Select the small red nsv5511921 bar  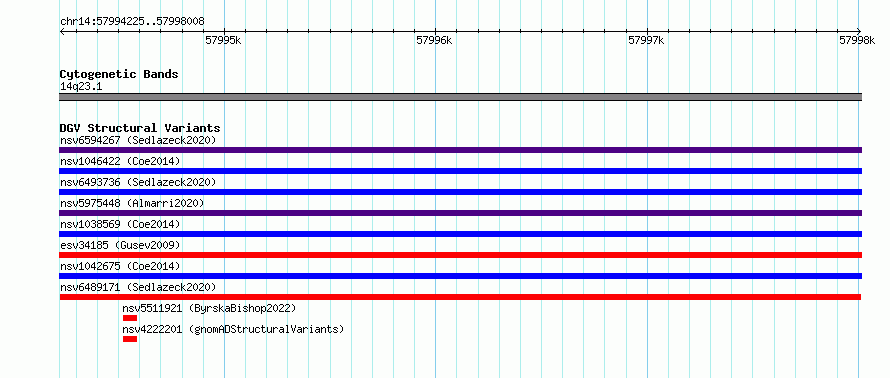tap(130, 318)
